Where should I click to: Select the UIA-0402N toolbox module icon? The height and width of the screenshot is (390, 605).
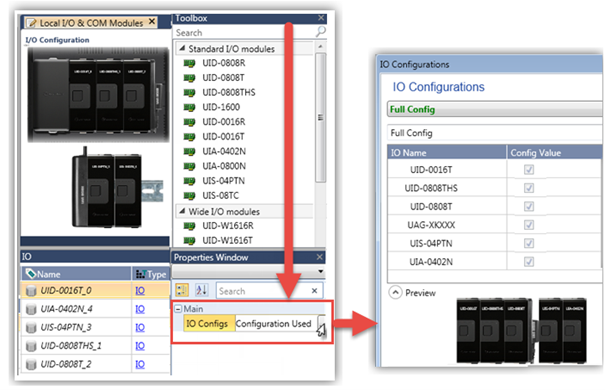[189, 151]
